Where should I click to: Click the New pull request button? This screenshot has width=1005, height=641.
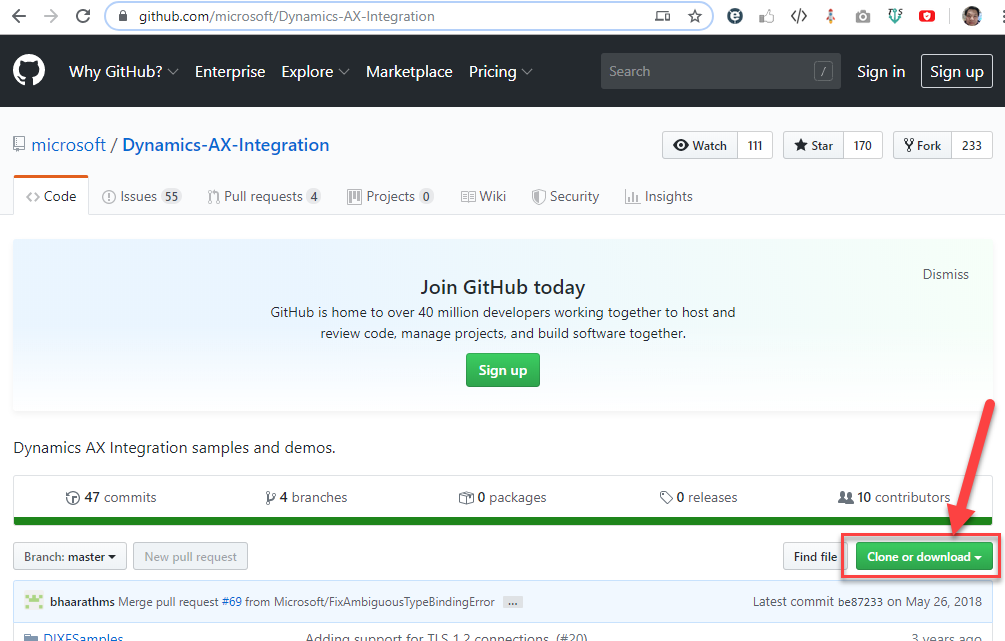[190, 556]
